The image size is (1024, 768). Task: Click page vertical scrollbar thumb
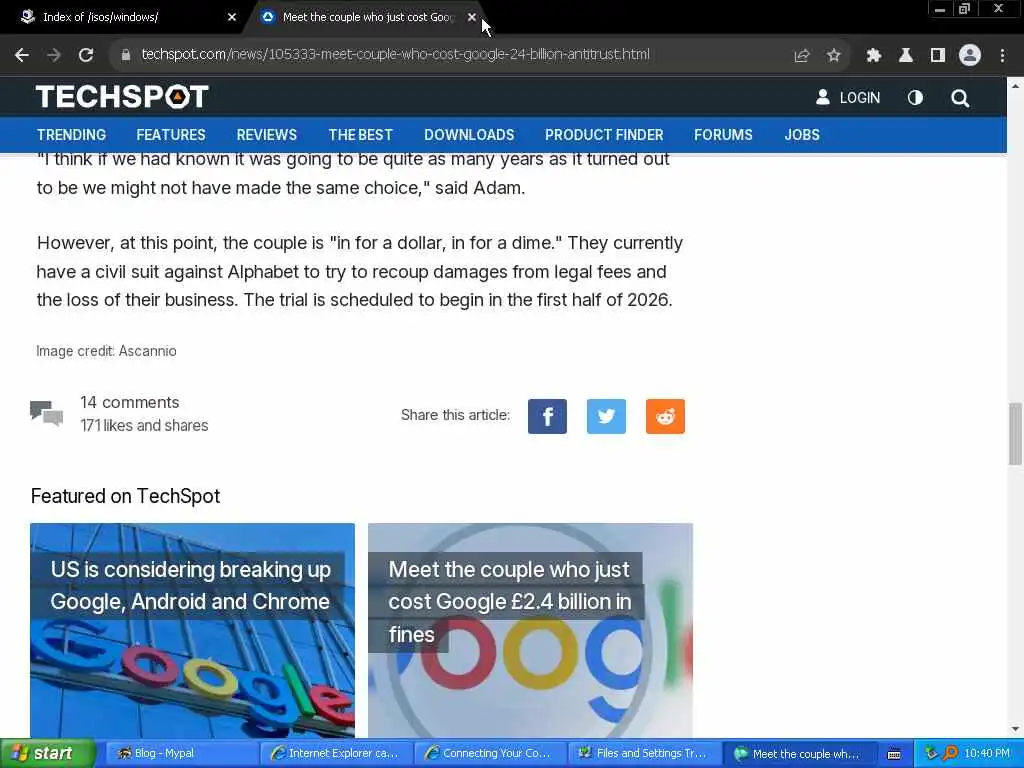[x=1015, y=434]
